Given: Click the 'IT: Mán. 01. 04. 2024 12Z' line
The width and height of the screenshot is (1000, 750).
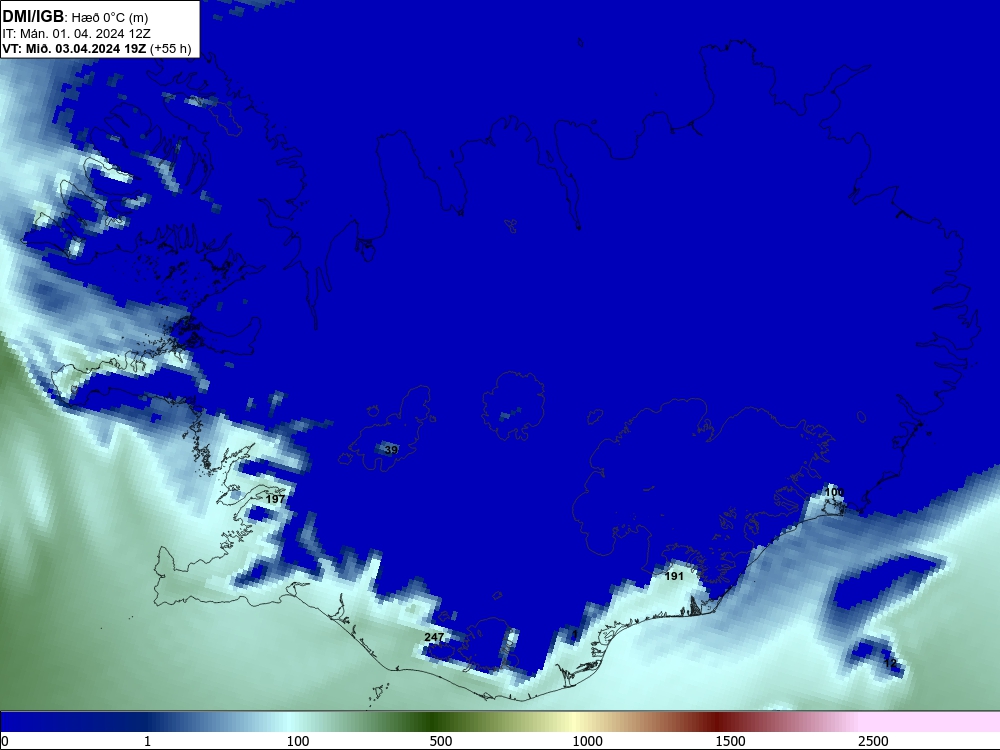Looking at the screenshot, I should tap(77, 34).
